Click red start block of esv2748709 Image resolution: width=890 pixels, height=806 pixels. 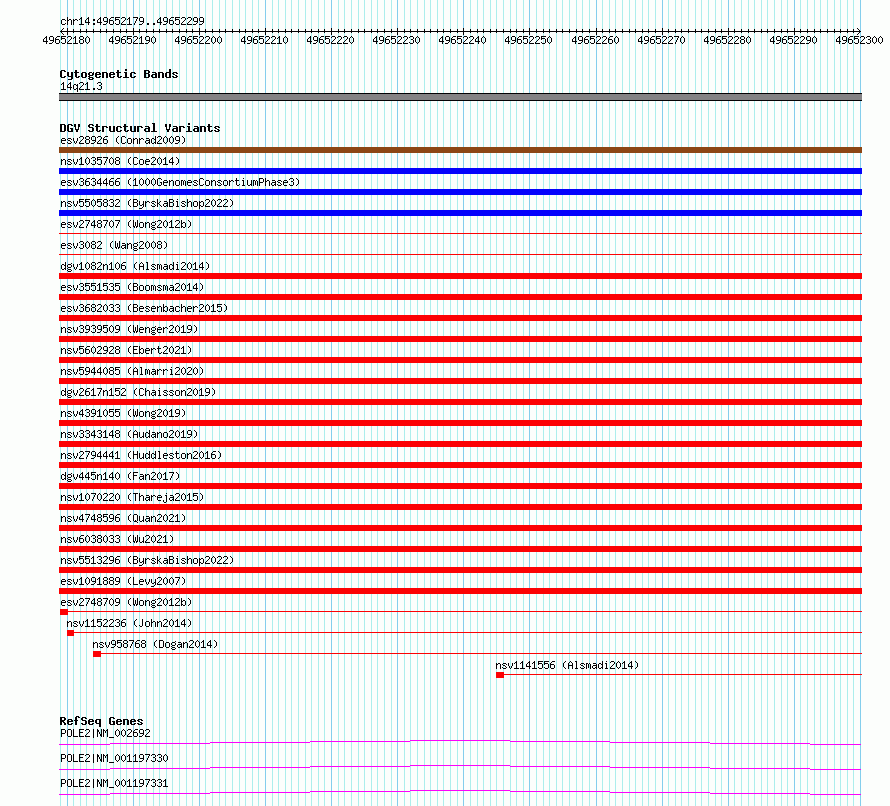64,612
